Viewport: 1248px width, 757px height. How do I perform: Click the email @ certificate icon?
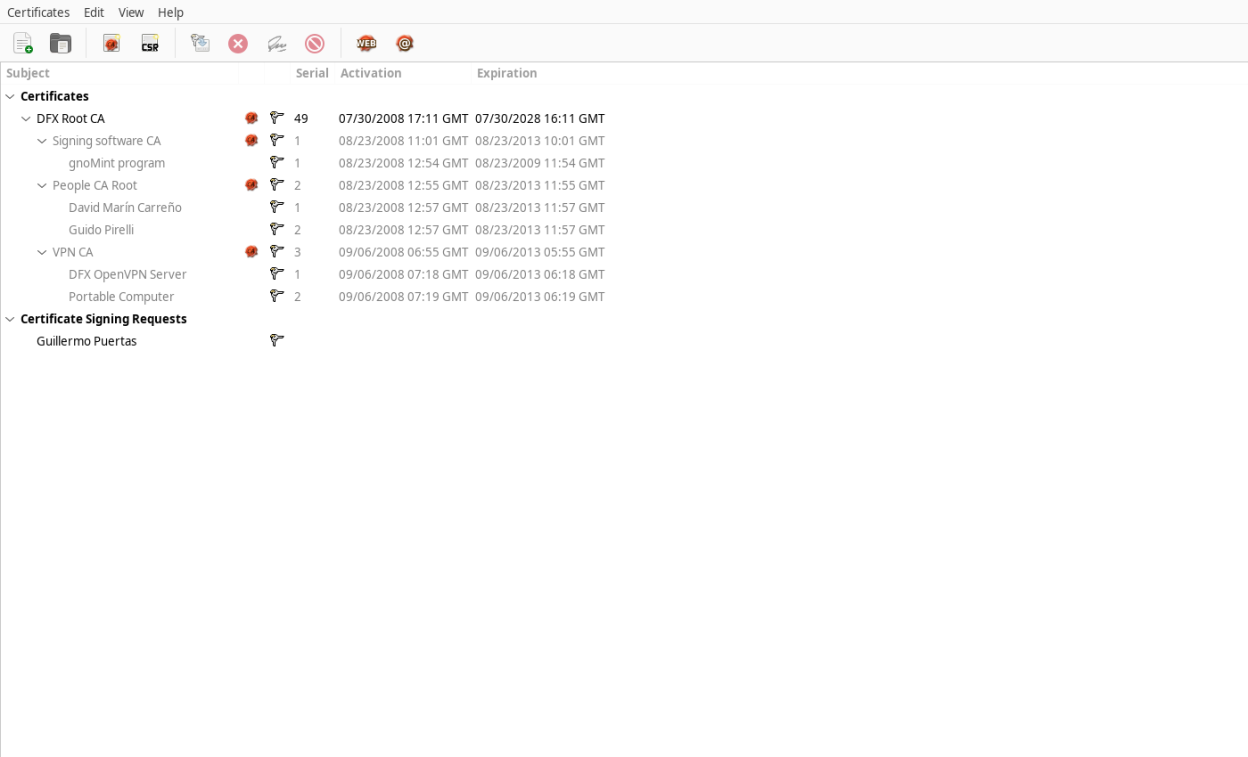click(405, 43)
